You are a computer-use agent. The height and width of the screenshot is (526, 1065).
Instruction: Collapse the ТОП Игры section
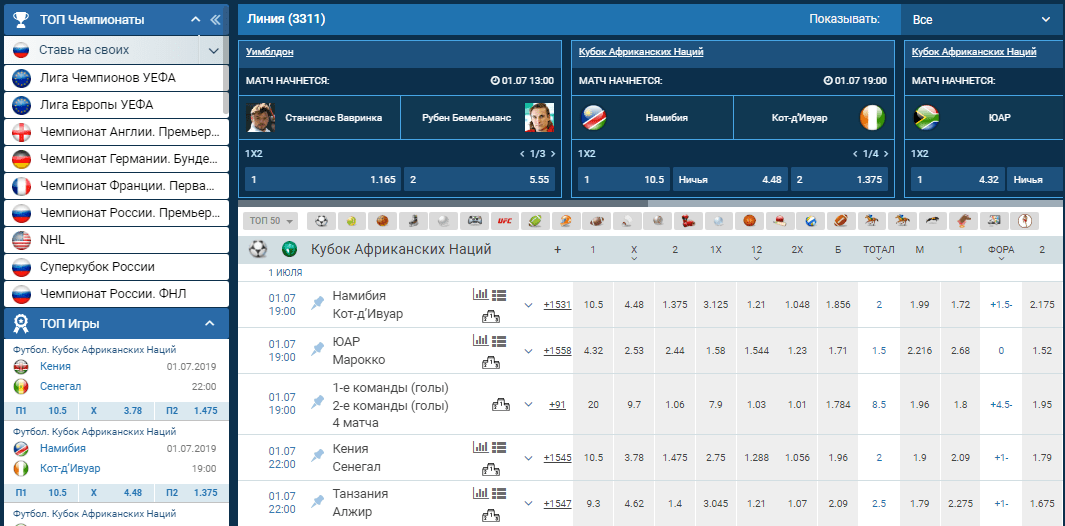coord(209,323)
